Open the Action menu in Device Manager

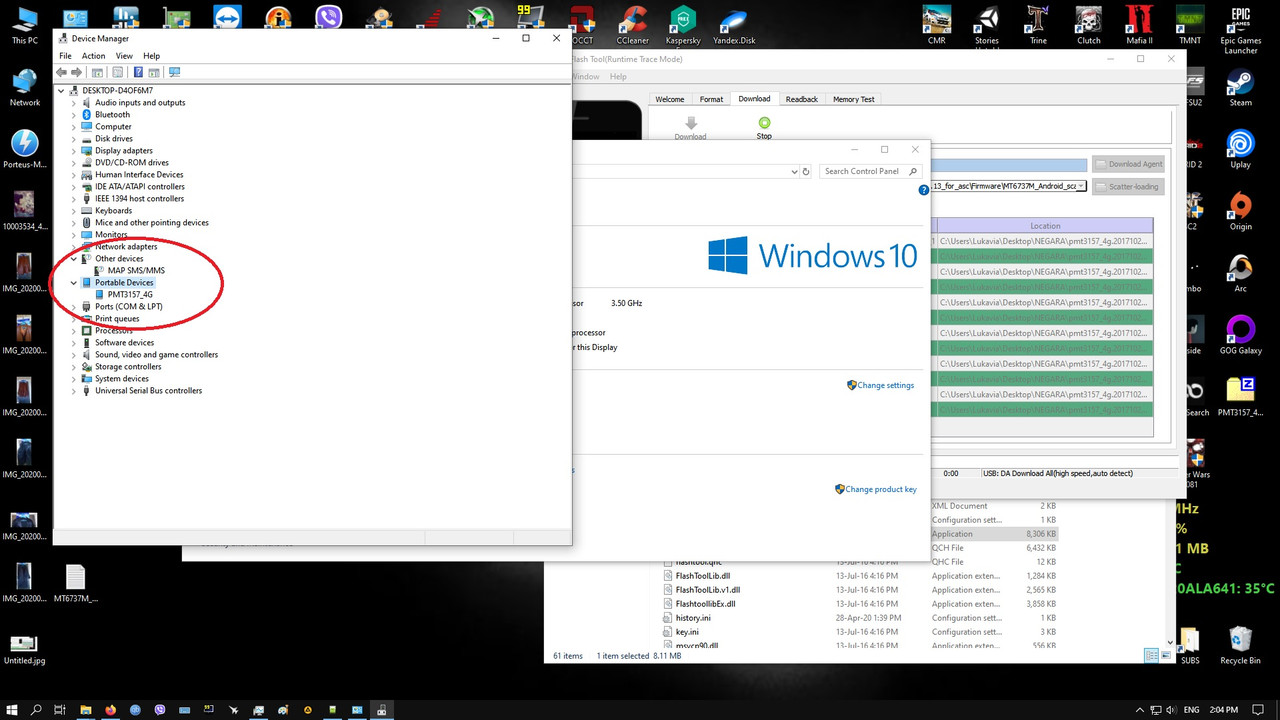[93, 56]
